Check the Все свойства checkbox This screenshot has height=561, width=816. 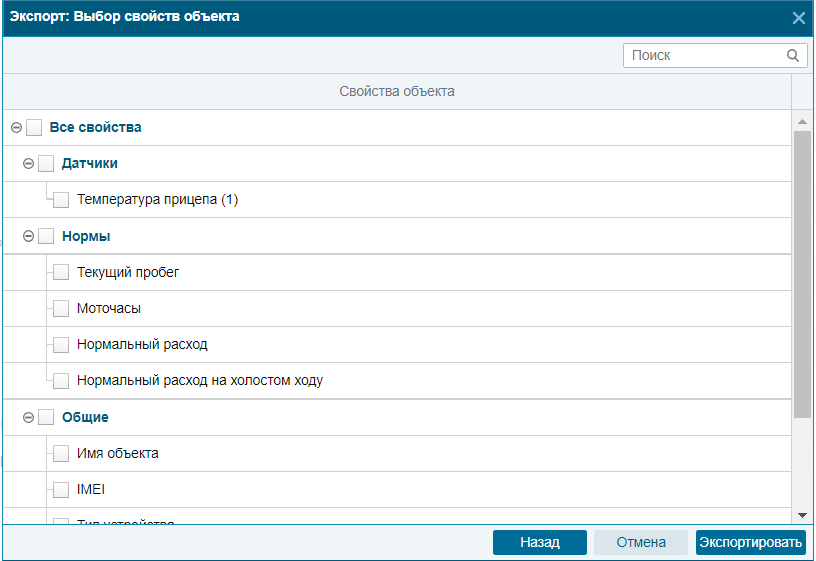tap(34, 128)
